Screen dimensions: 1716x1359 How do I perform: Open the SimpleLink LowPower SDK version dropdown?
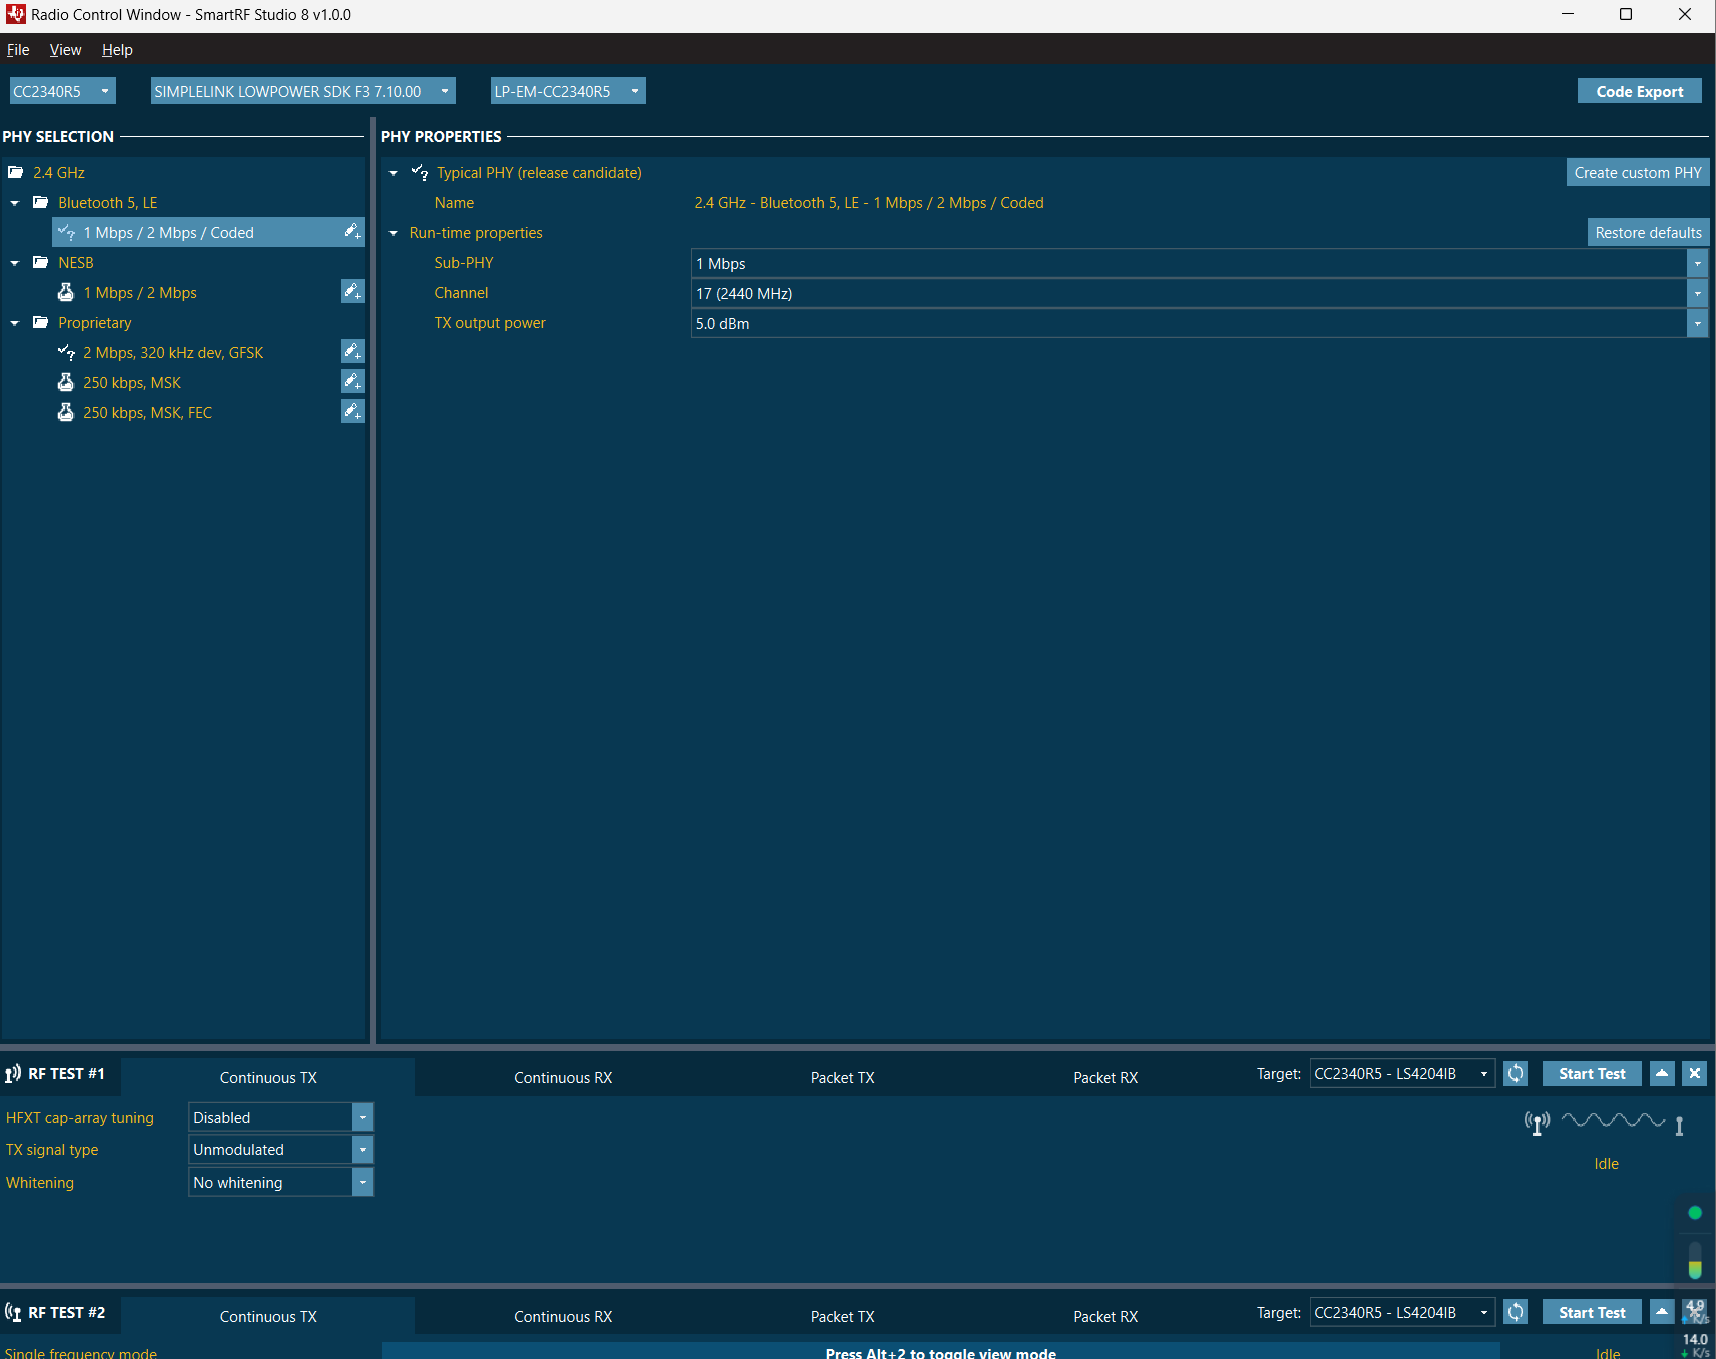303,91
